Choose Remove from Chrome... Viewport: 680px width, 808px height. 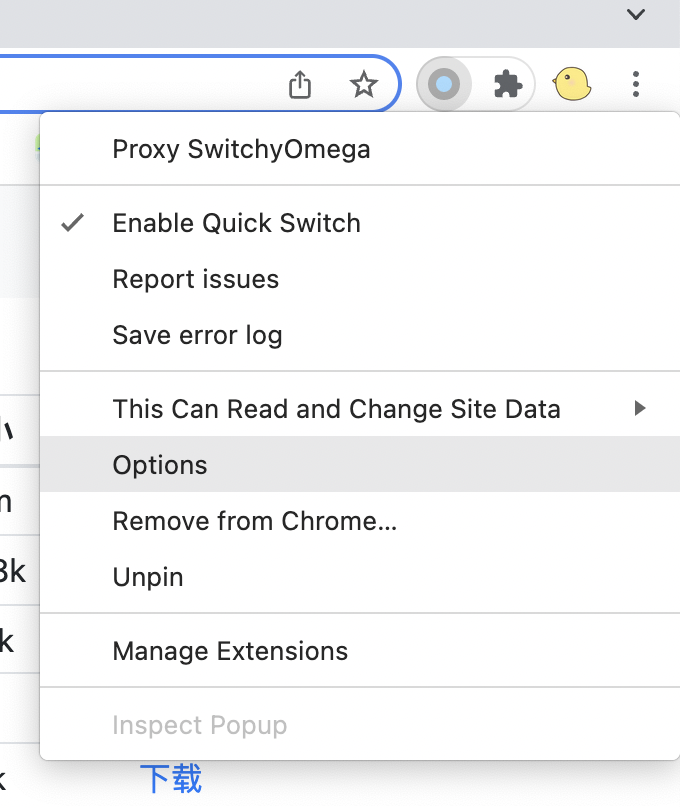(x=360, y=520)
